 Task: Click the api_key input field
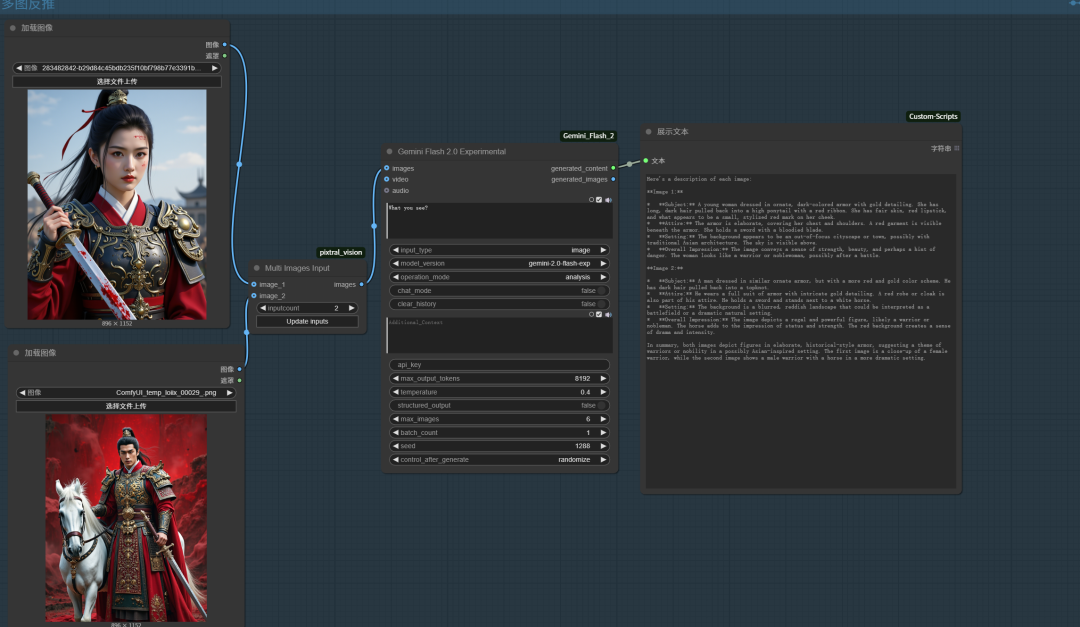point(498,365)
